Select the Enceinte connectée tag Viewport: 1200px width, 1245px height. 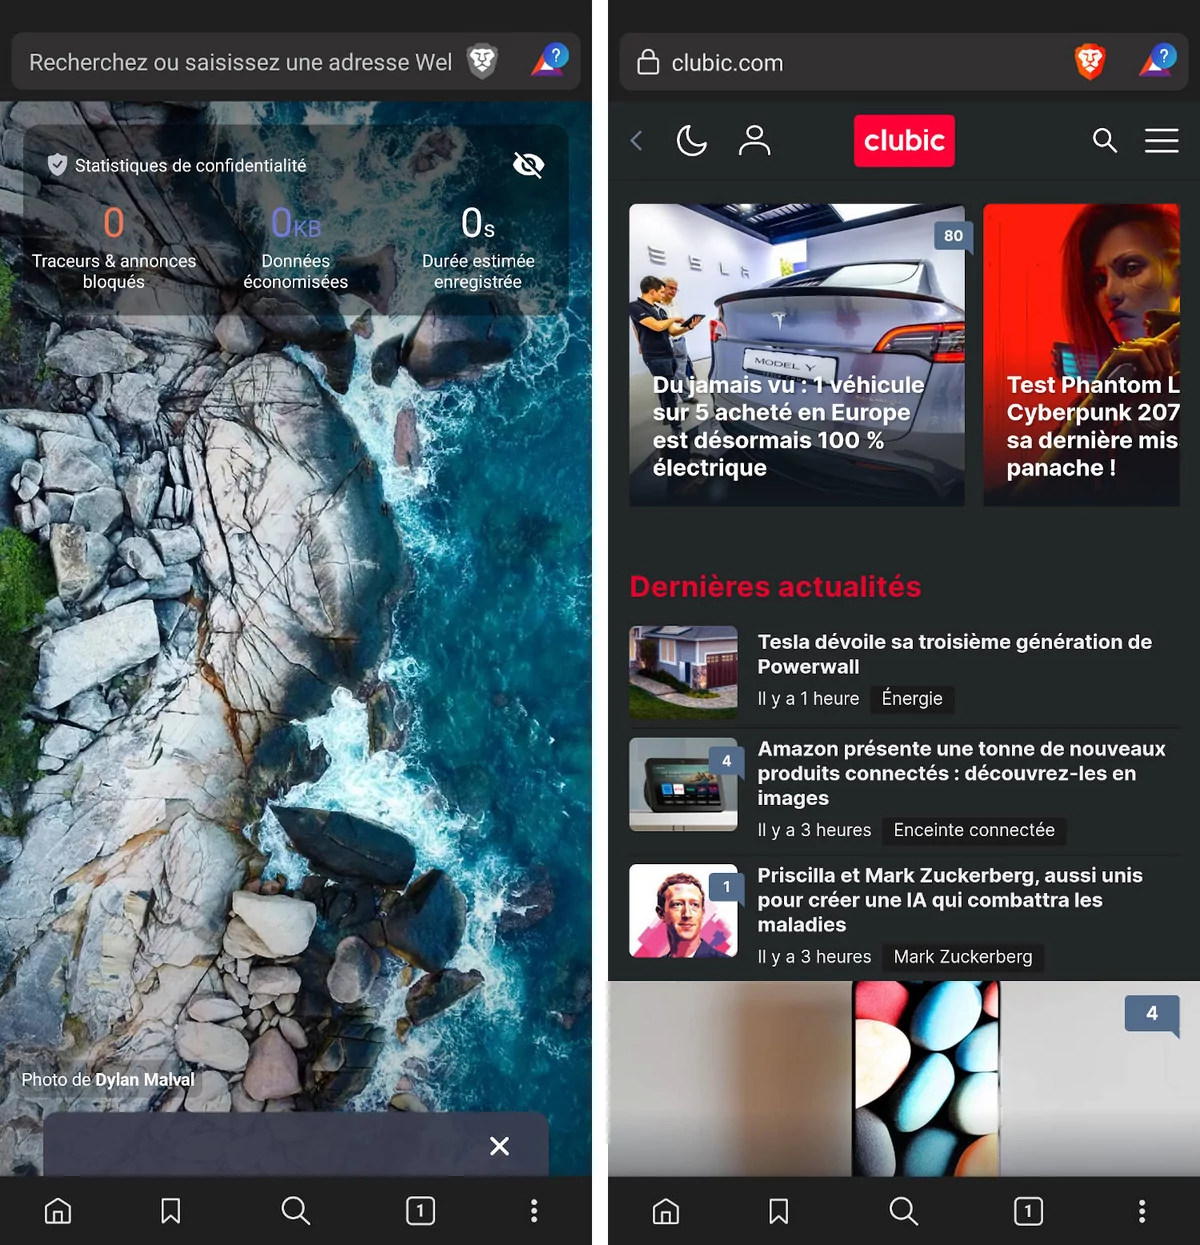click(x=974, y=830)
